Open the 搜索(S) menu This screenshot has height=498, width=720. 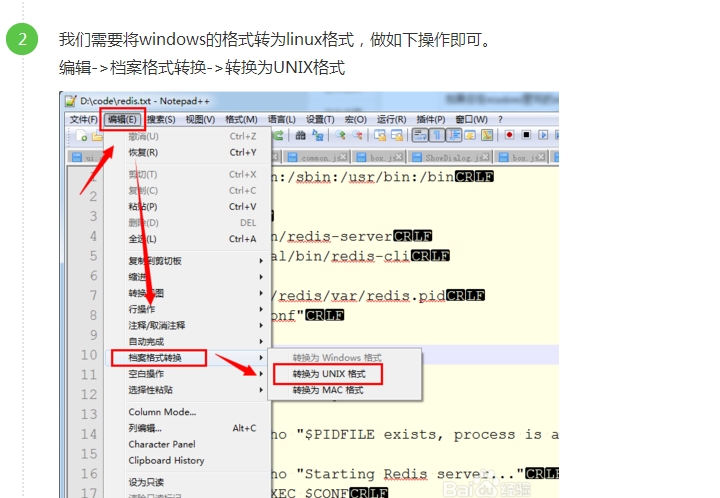pyautogui.click(x=161, y=119)
